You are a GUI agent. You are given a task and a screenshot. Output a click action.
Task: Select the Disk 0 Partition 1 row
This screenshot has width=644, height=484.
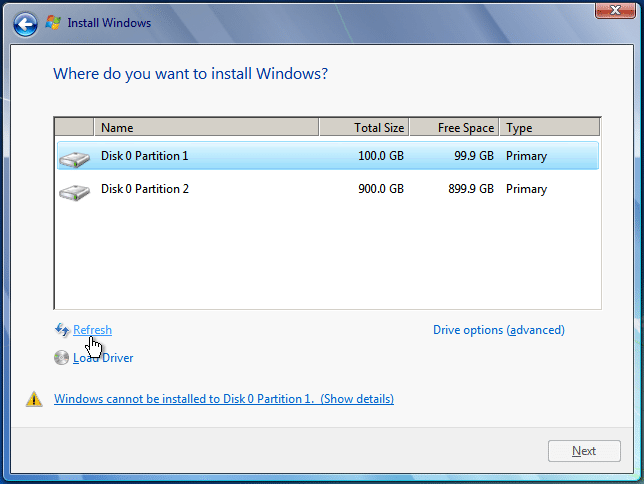coord(328,156)
